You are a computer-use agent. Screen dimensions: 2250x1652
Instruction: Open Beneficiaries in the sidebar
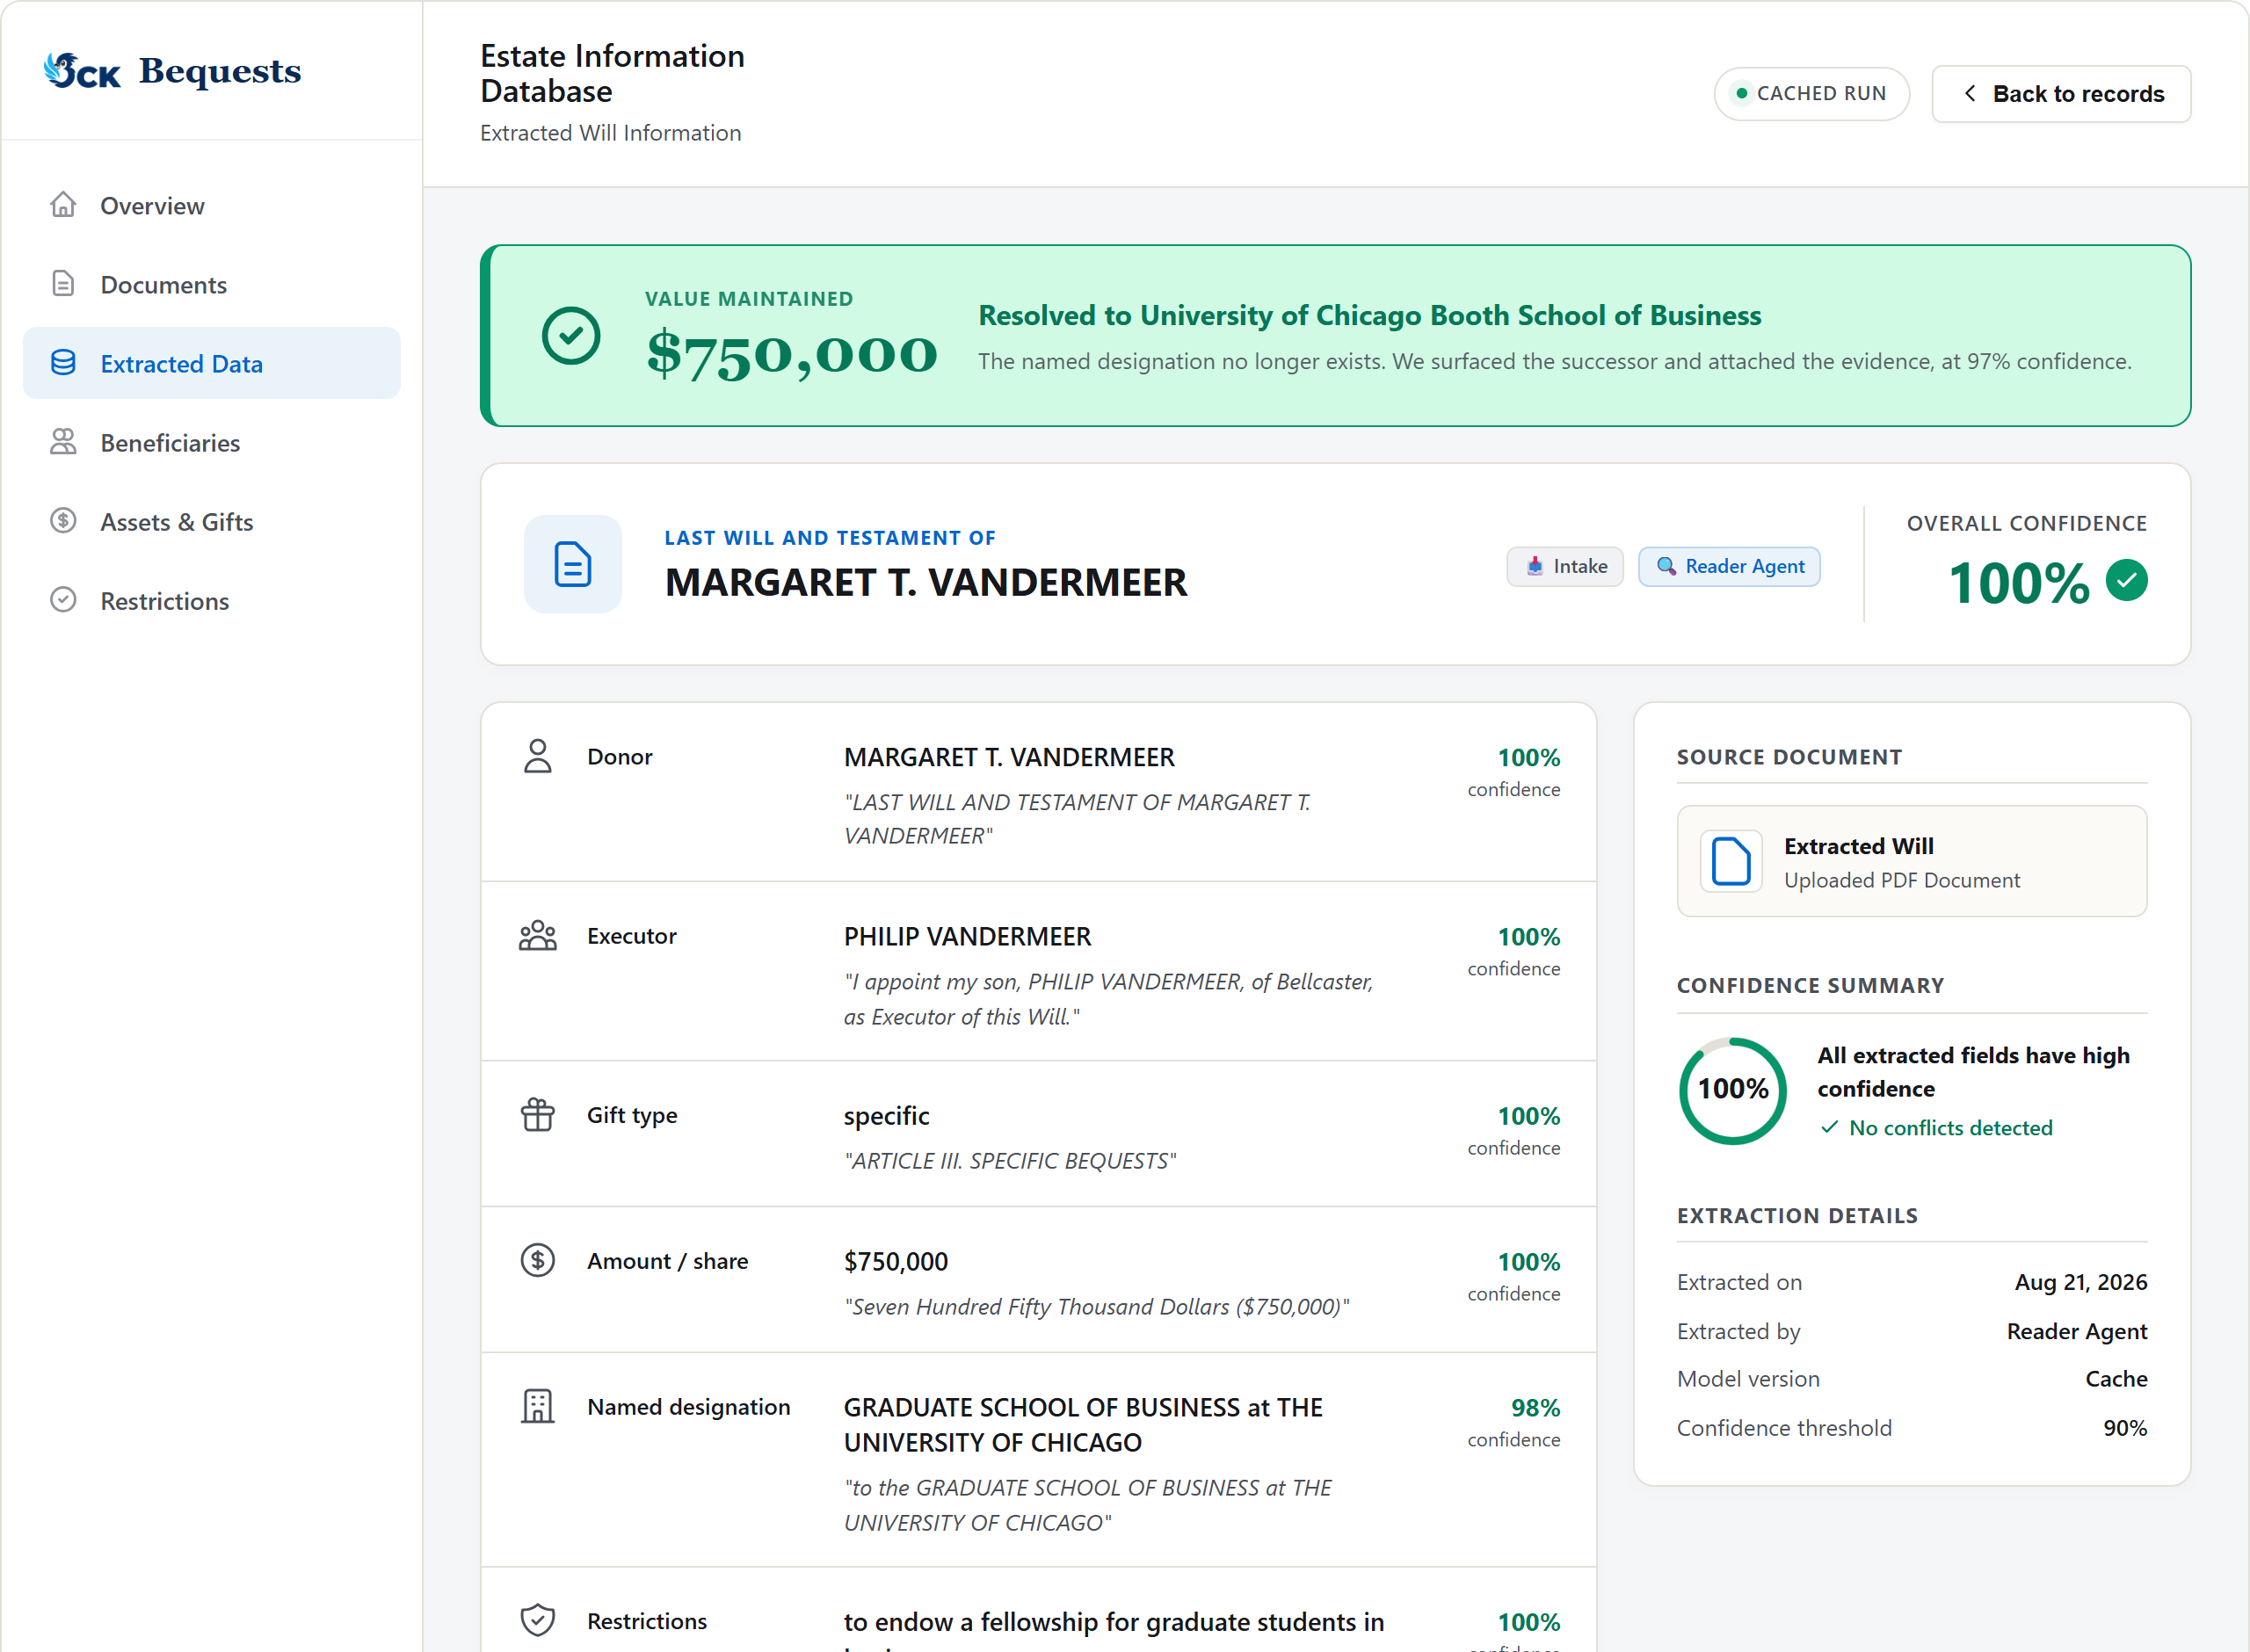[211, 442]
